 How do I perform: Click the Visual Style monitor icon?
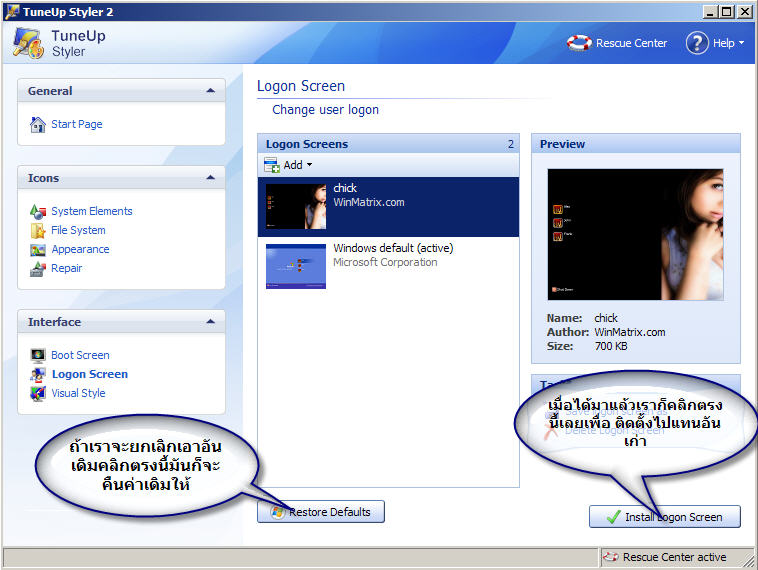pyautogui.click(x=38, y=394)
